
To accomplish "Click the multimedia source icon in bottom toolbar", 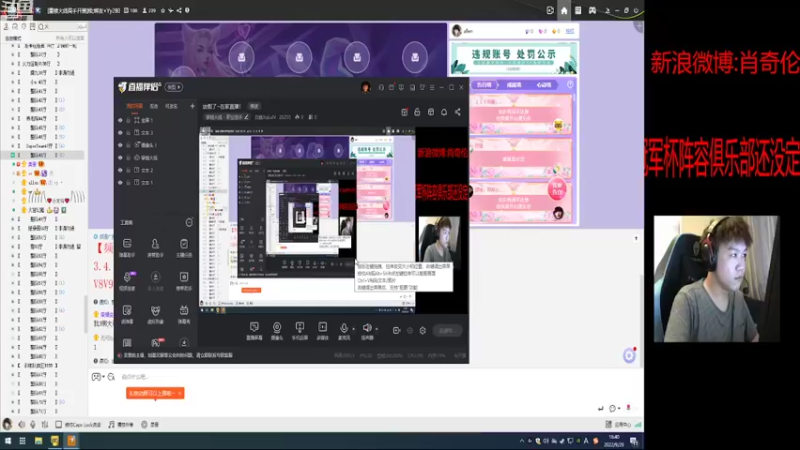I will tap(322, 328).
